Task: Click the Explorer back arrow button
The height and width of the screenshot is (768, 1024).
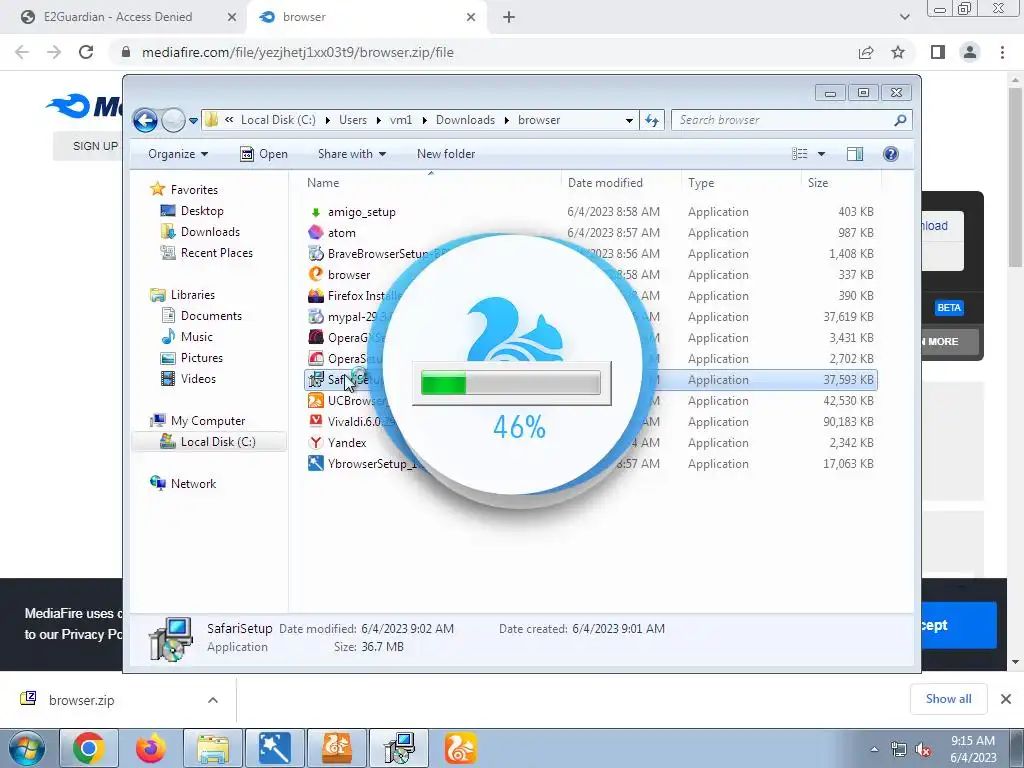Action: pyautogui.click(x=145, y=120)
